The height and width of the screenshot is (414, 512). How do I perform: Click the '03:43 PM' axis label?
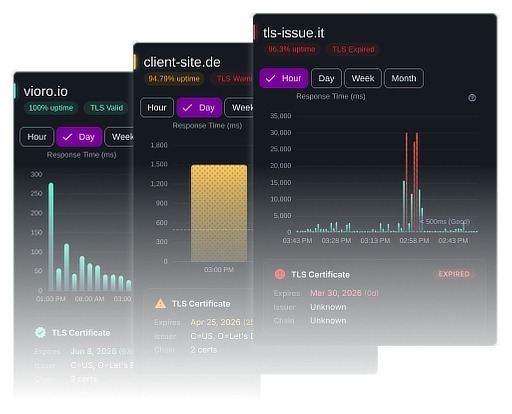297,240
